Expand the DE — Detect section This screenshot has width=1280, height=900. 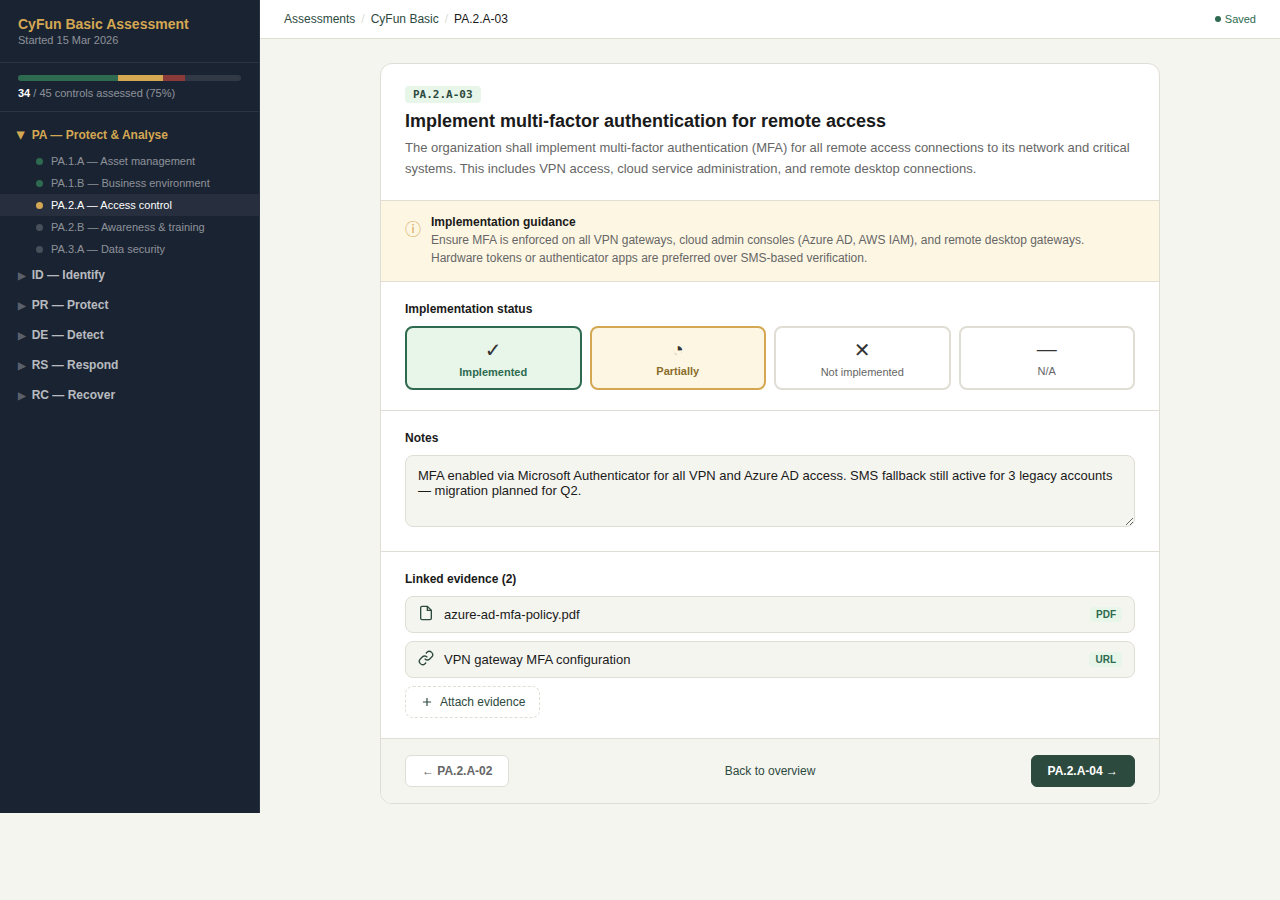68,335
